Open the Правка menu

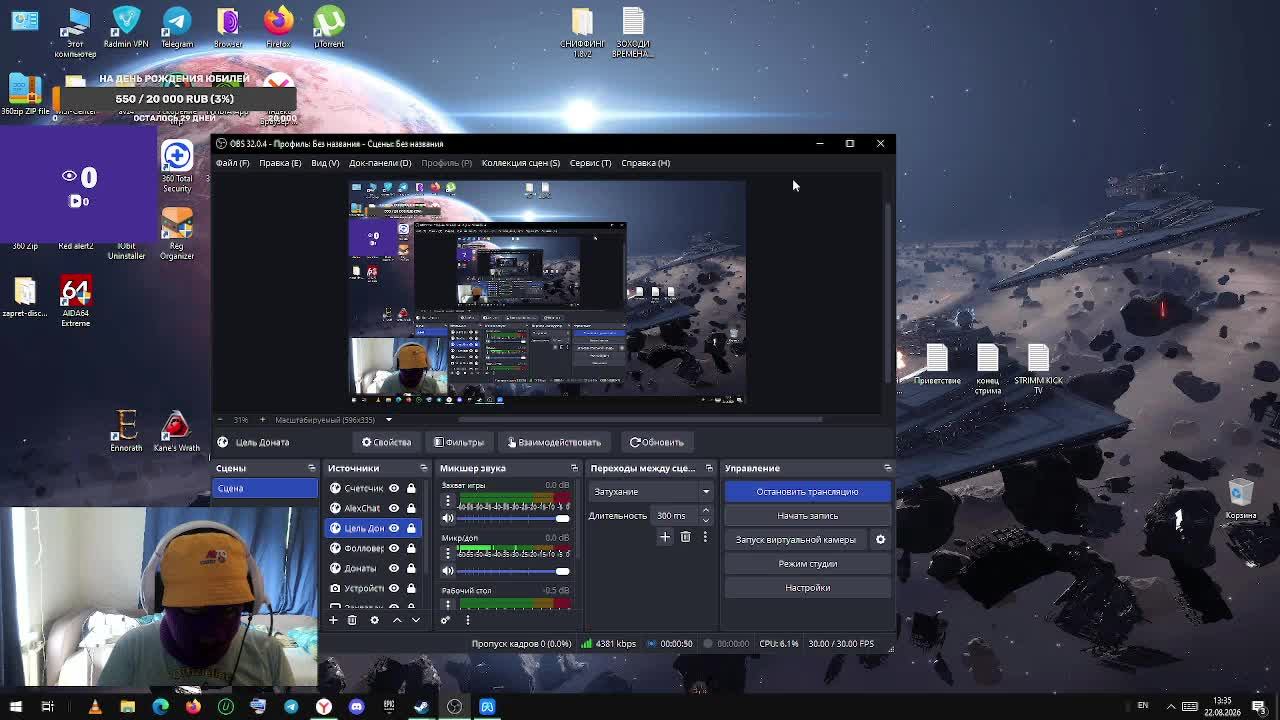tap(280, 163)
